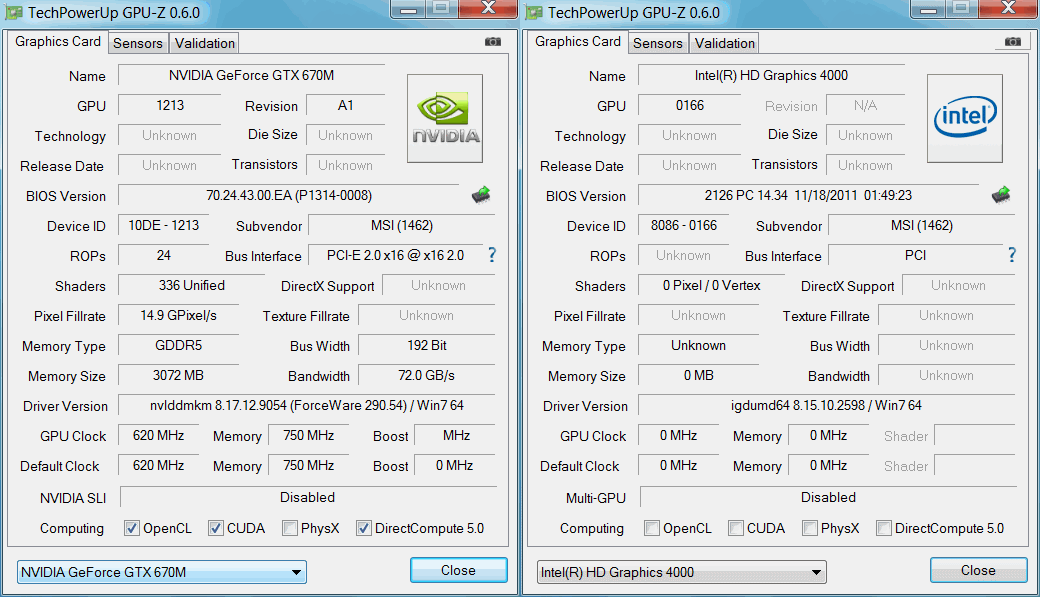Click the camera screenshot icon in Intel window
Image resolution: width=1040 pixels, height=597 pixels.
pos(1012,42)
